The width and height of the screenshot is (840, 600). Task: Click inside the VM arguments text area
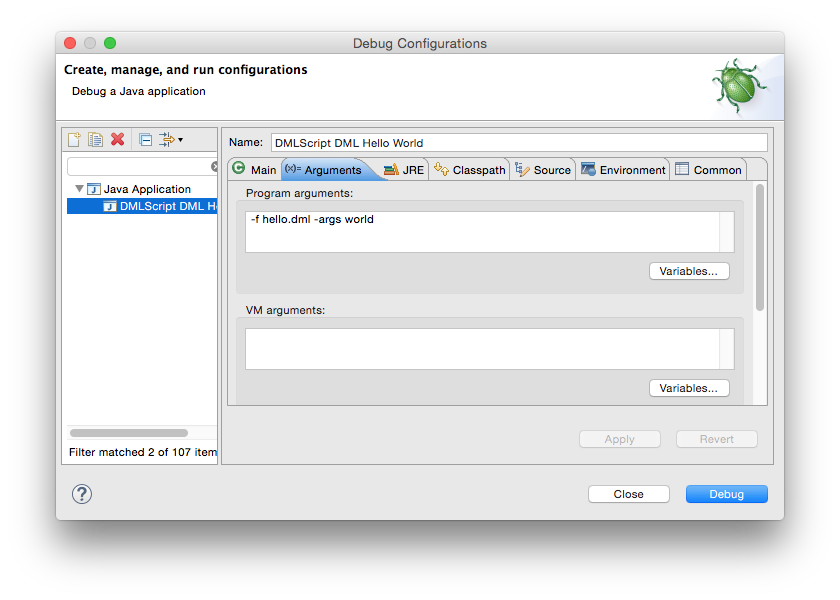pyautogui.click(x=482, y=349)
